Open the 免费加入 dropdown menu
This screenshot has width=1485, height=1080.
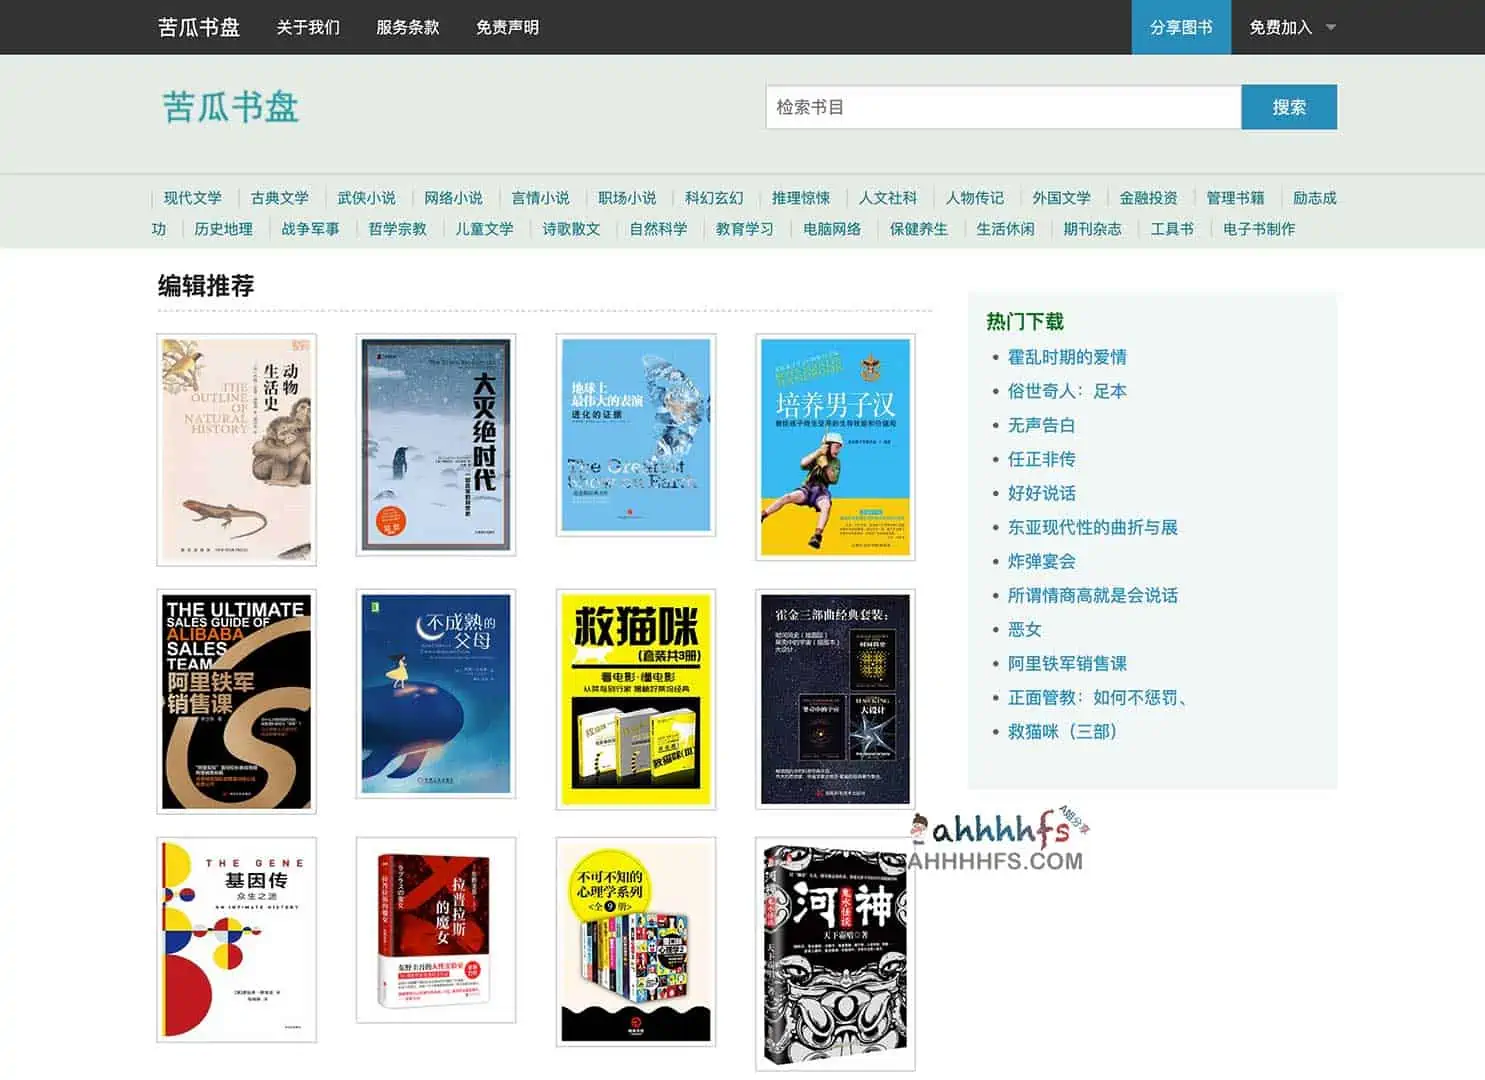1286,27
